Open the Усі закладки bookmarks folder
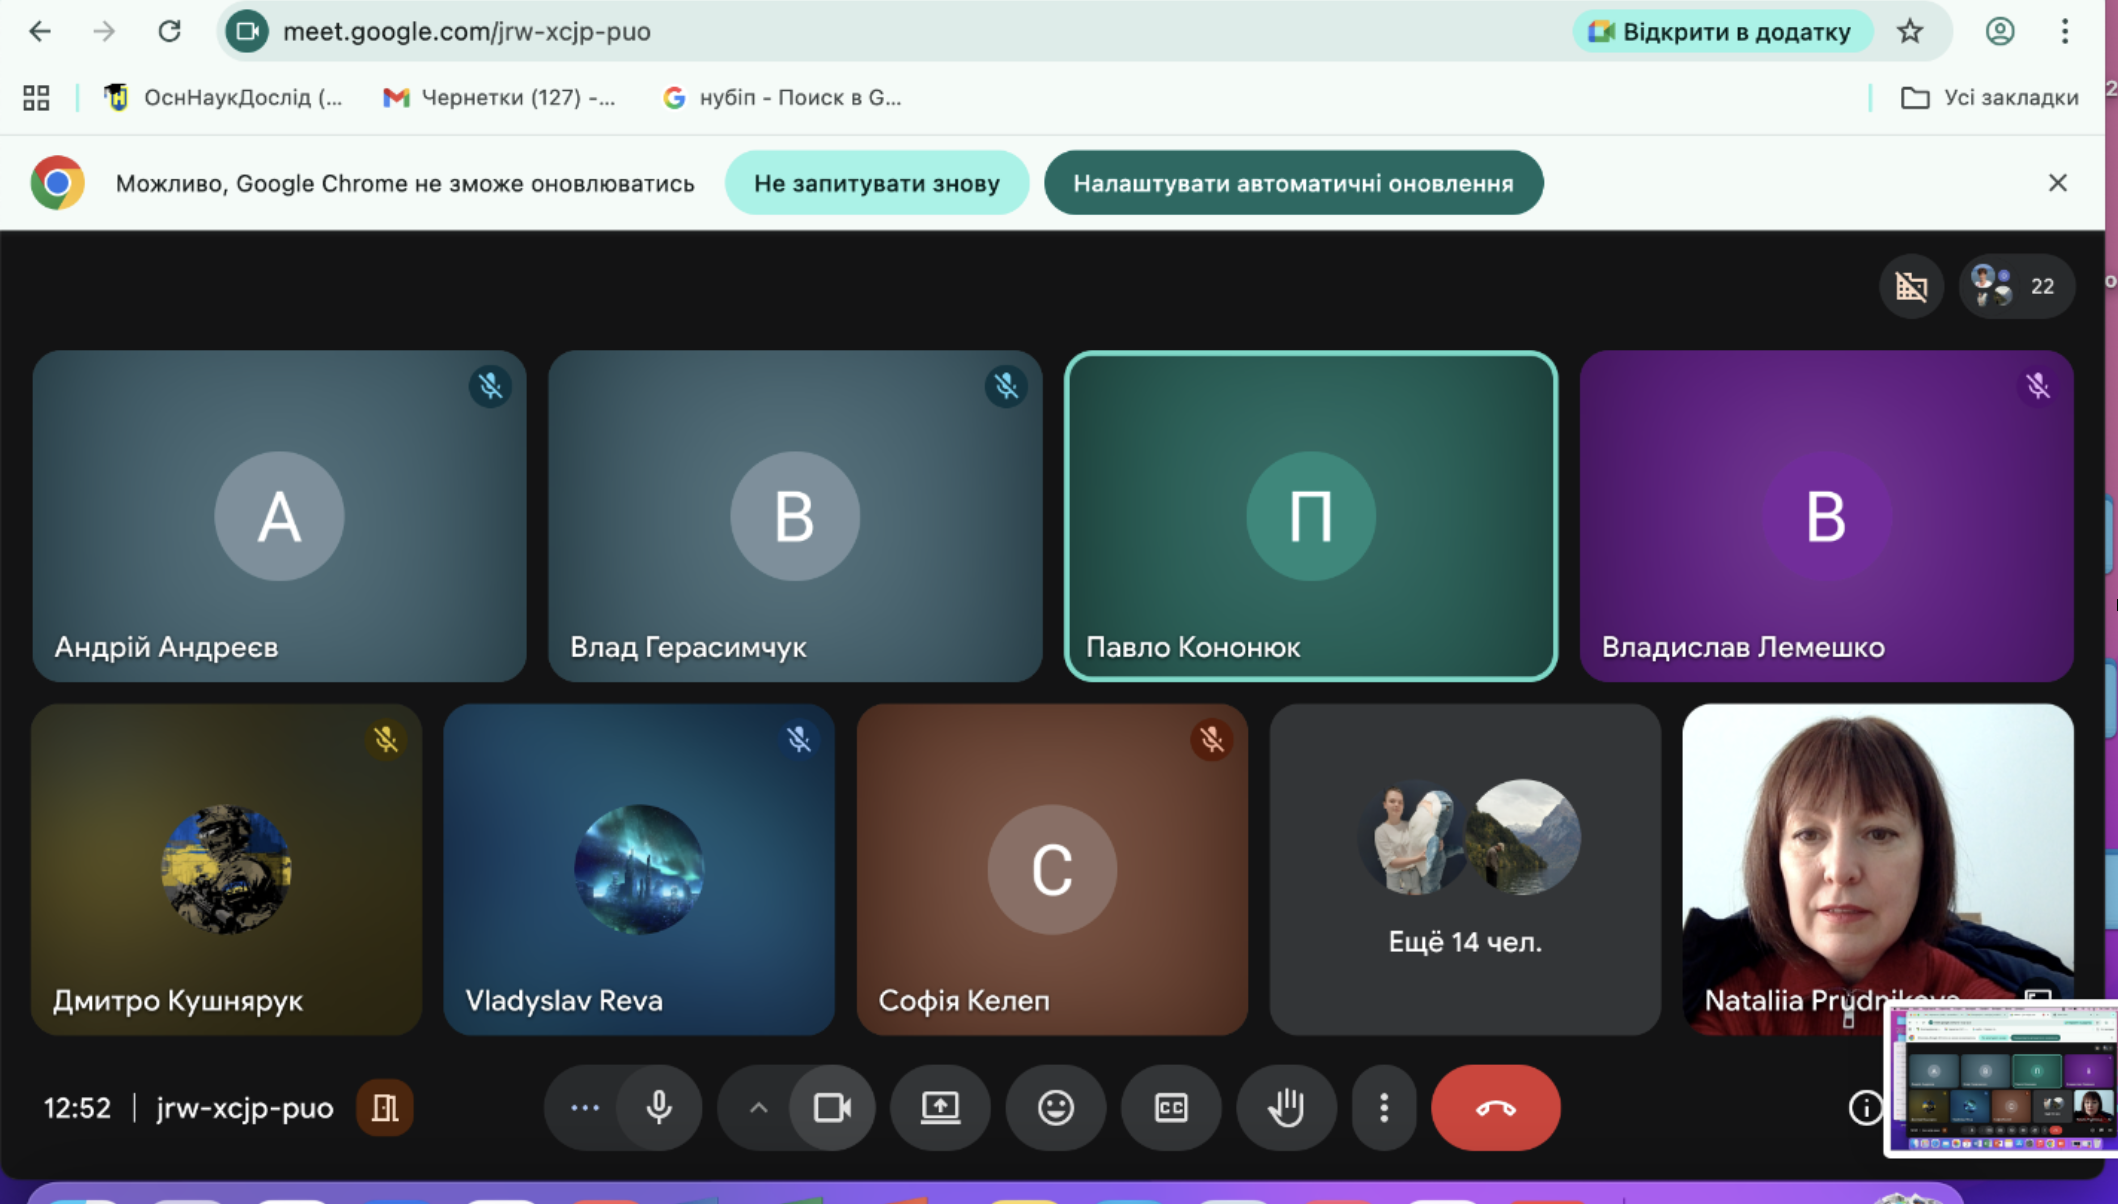 click(x=1990, y=97)
